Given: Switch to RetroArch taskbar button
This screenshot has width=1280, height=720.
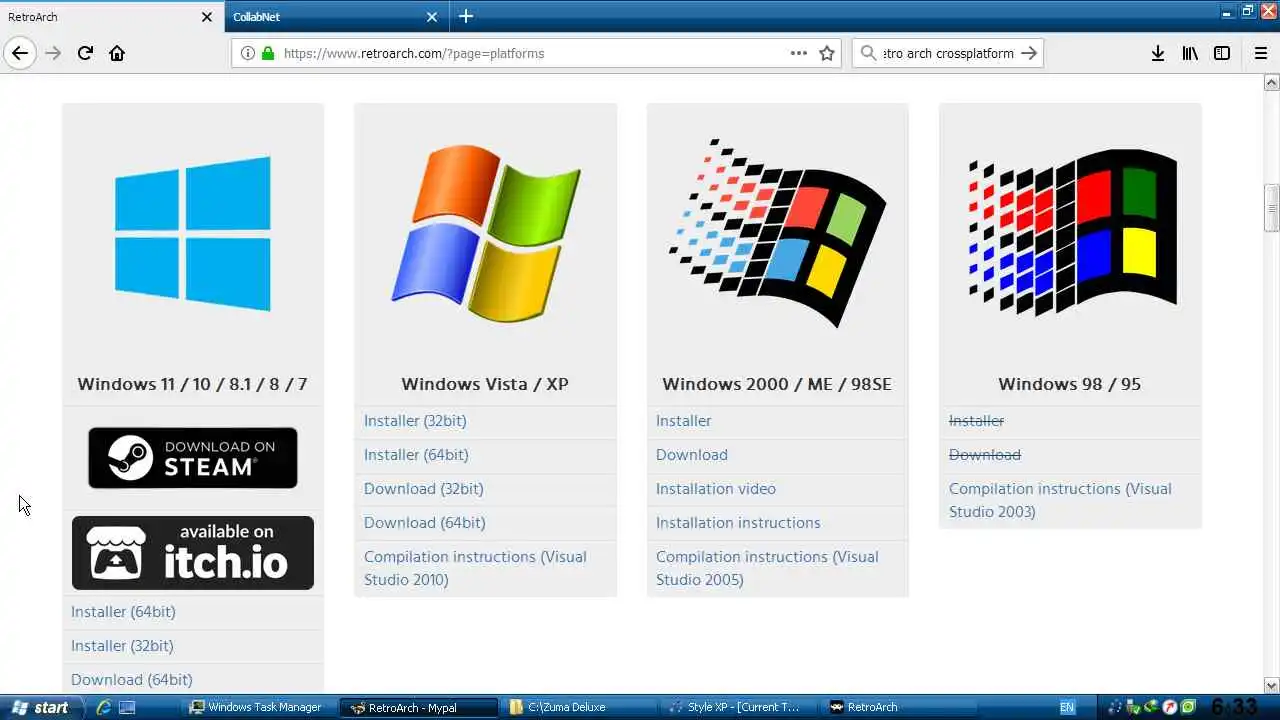Looking at the screenshot, I should pos(897,707).
